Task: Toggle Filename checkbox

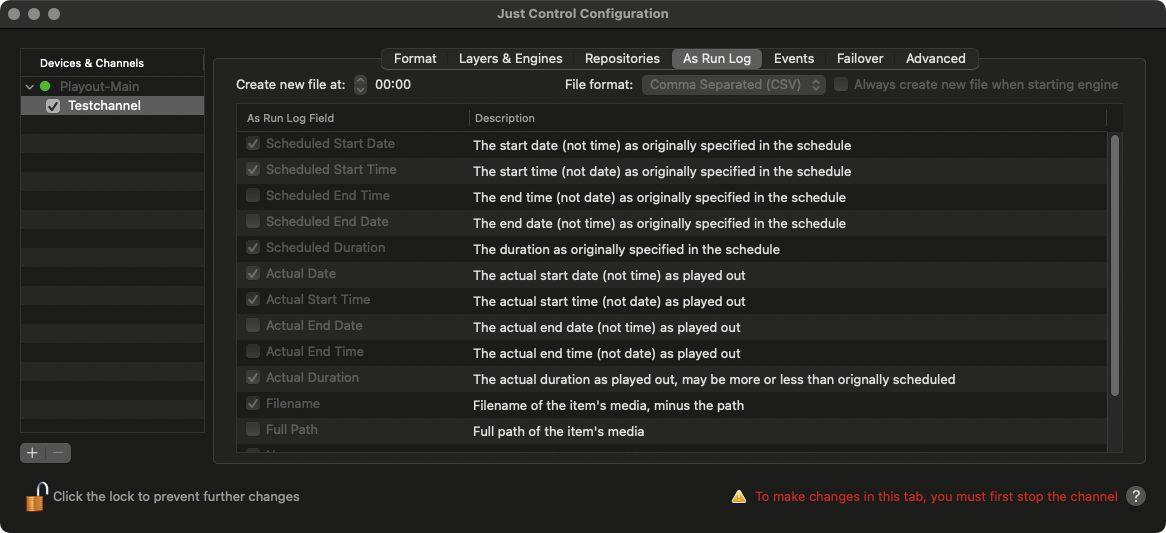Action: 253,404
